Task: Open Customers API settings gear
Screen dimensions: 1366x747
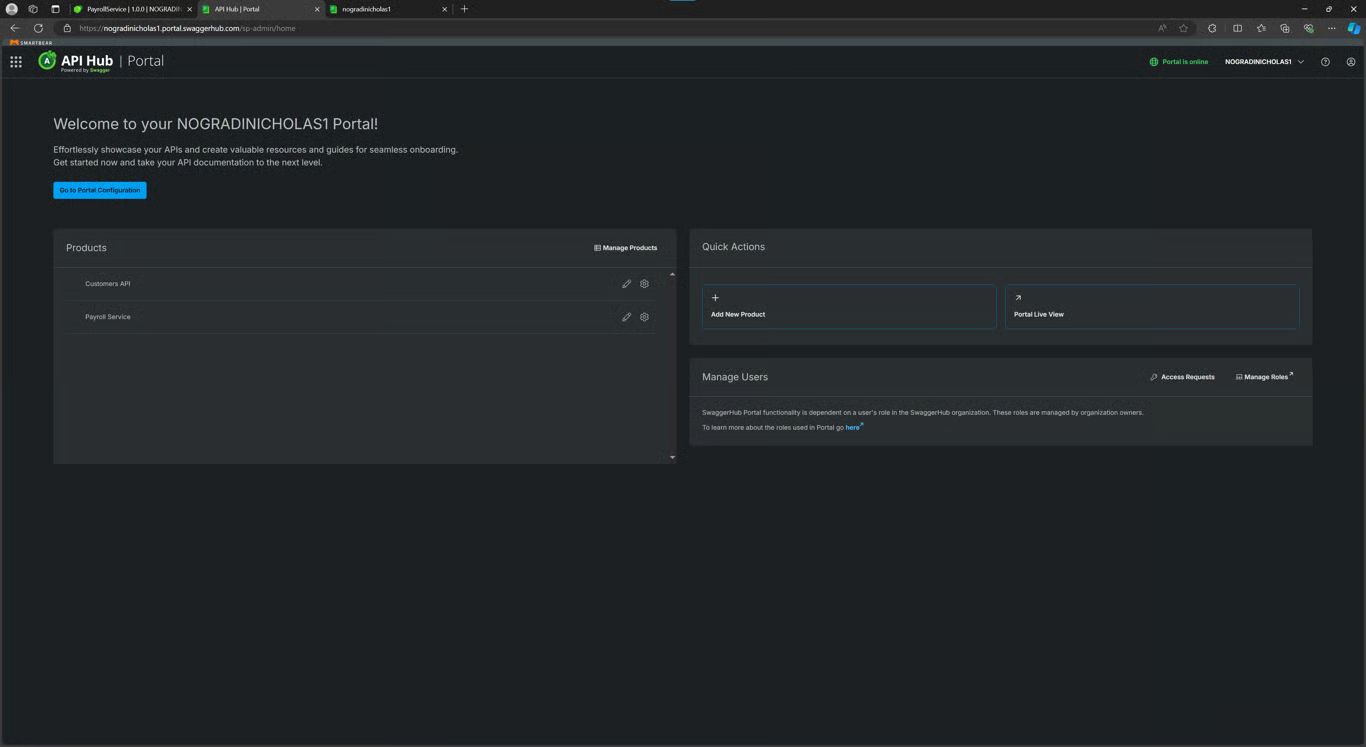Action: [x=645, y=284]
